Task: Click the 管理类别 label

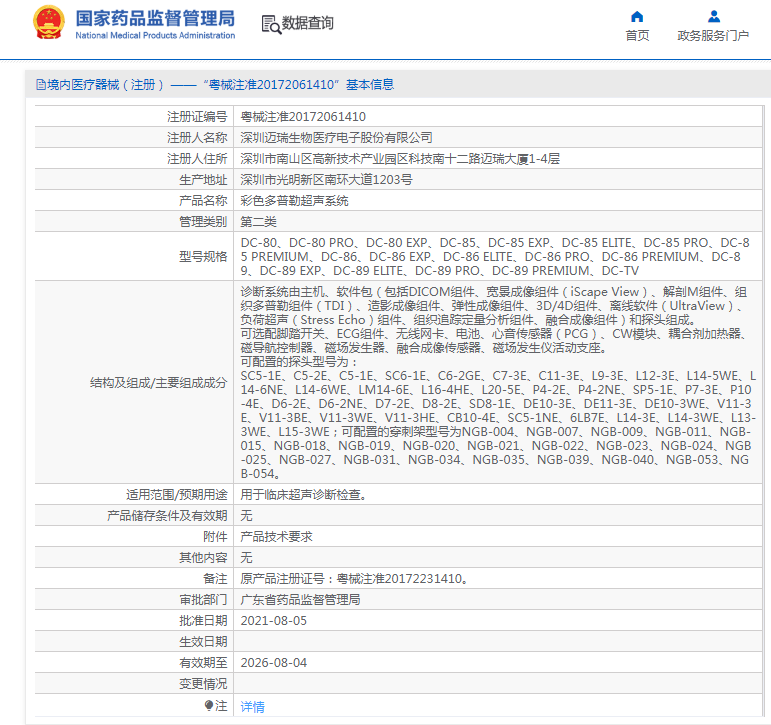Action: (203, 222)
